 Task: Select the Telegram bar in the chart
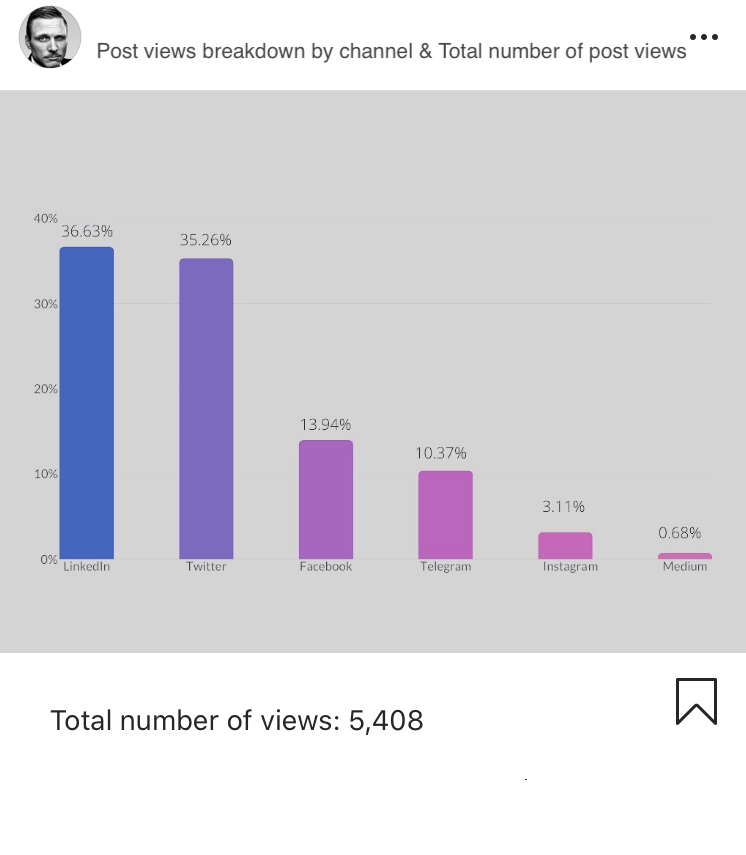[446, 515]
